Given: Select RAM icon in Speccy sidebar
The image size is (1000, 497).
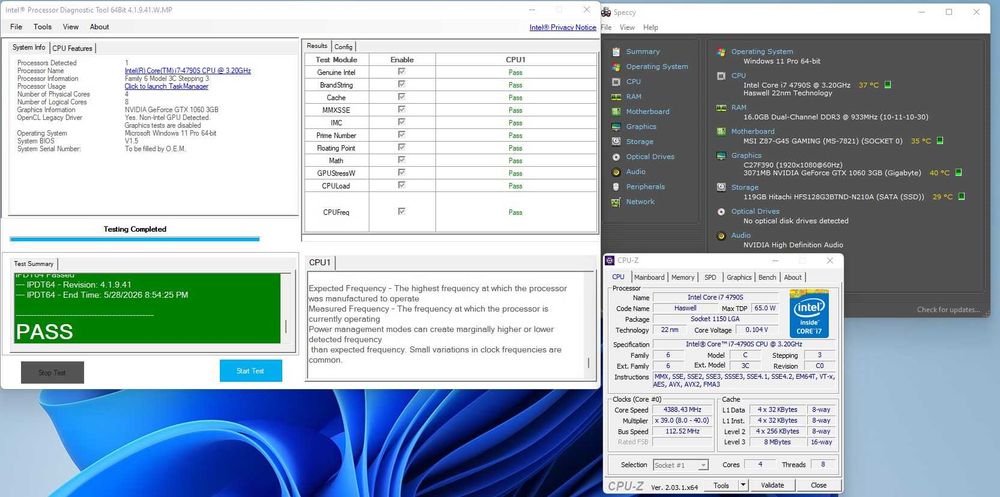Looking at the screenshot, I should coord(615,97).
